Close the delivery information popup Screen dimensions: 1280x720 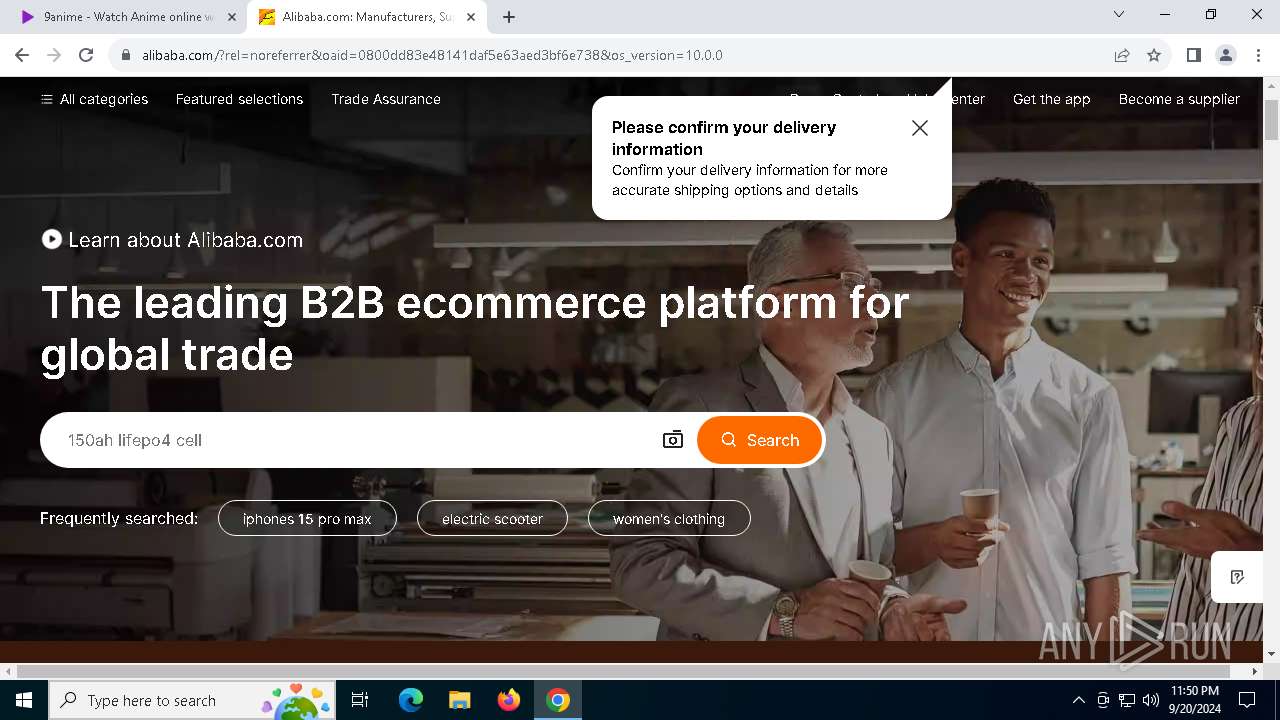pos(920,128)
